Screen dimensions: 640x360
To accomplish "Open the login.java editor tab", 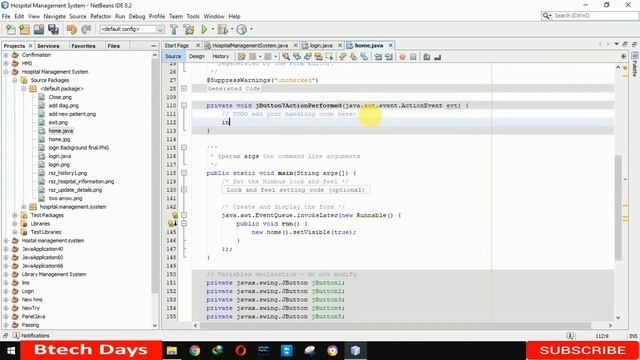I will [x=321, y=45].
